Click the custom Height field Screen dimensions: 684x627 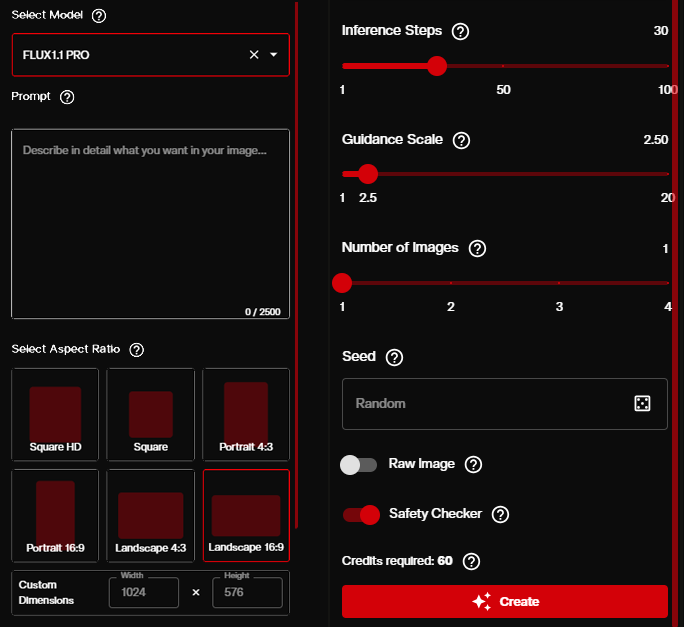pyautogui.click(x=247, y=592)
